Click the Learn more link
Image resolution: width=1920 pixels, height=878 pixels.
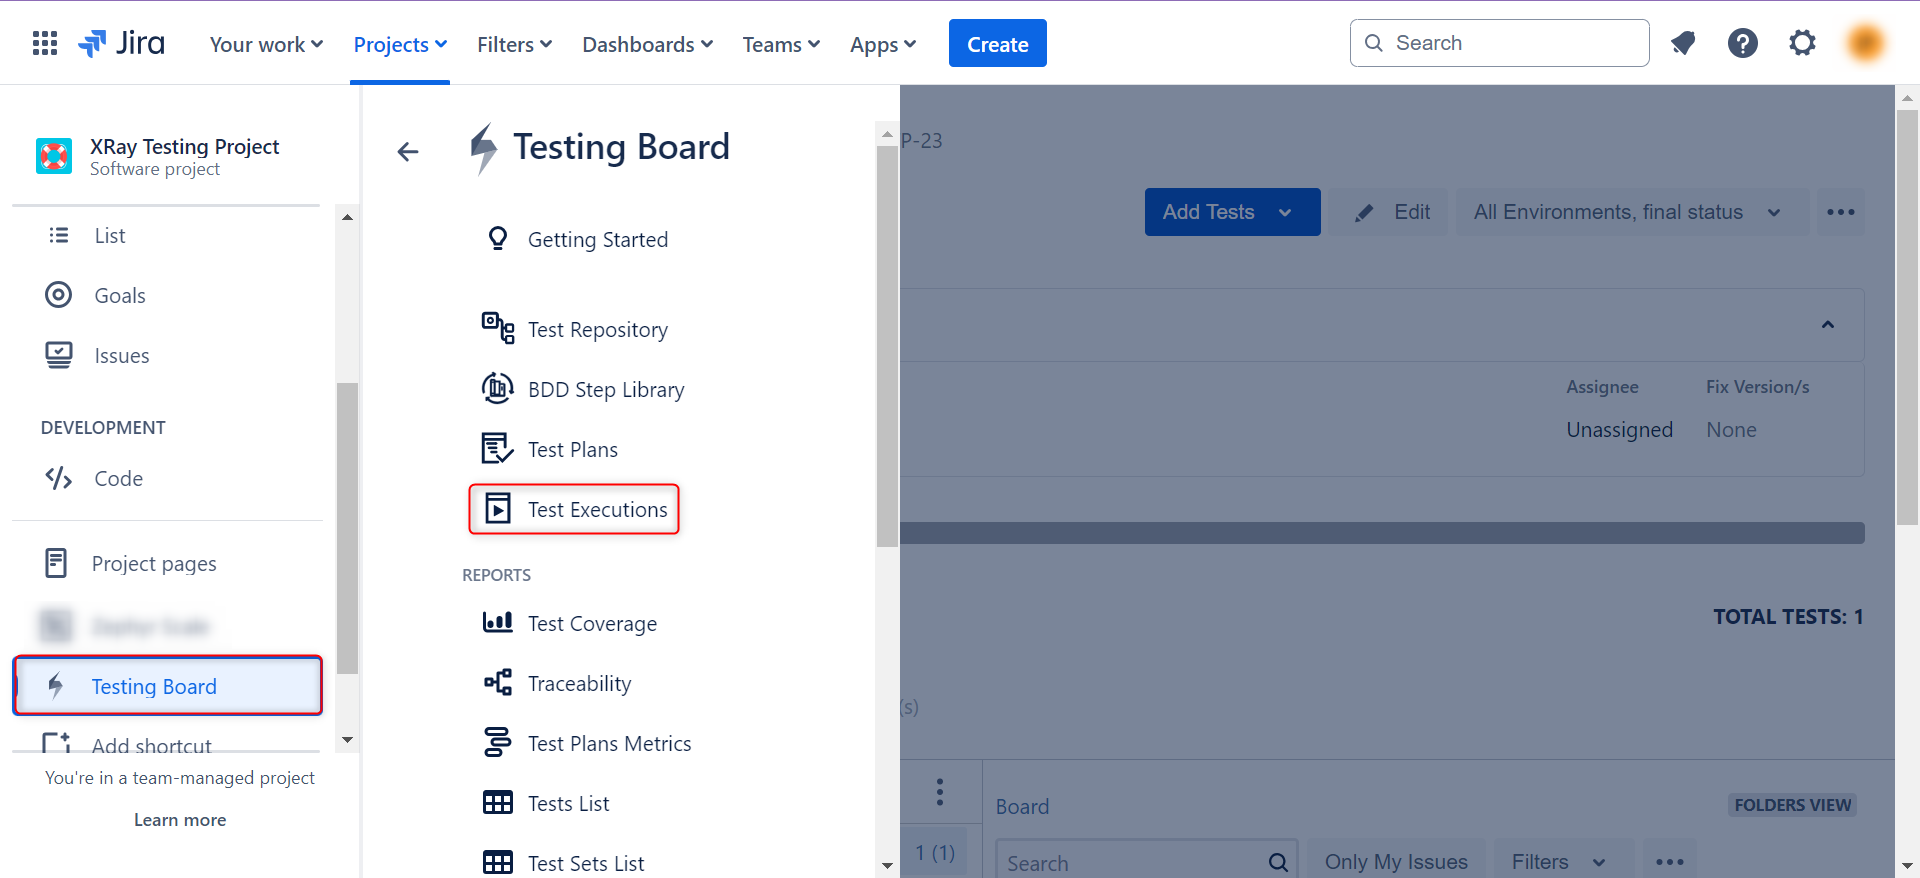[180, 820]
